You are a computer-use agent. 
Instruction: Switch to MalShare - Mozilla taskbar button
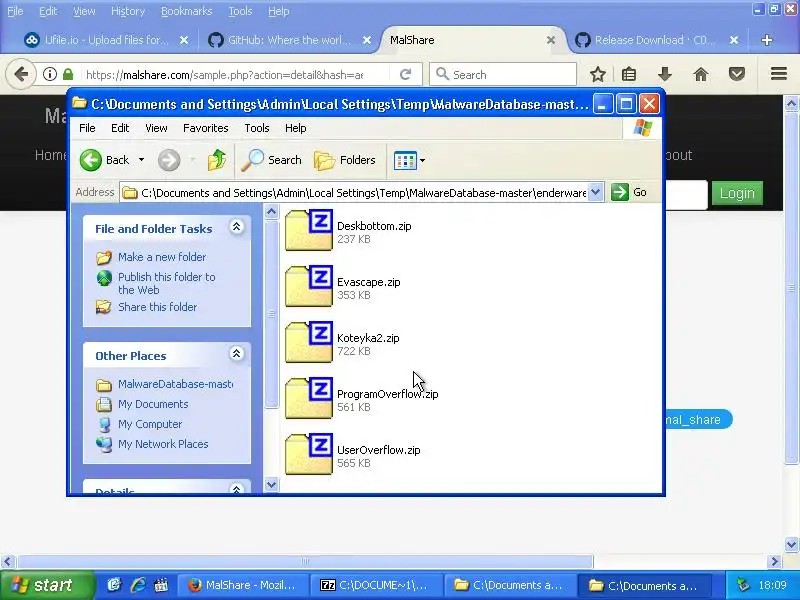coord(243,585)
